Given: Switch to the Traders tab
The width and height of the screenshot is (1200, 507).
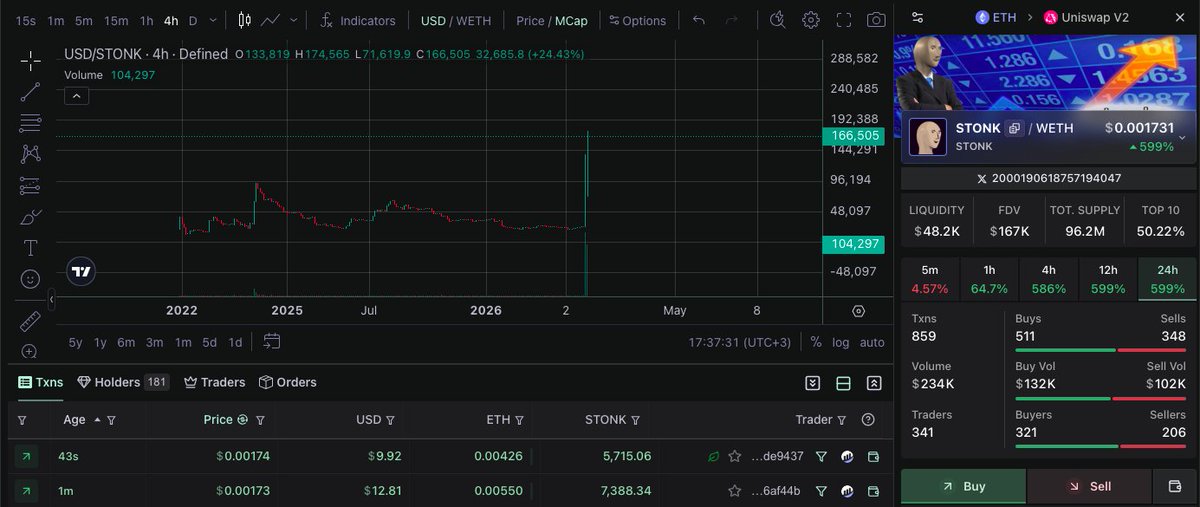Looking at the screenshot, I should [x=214, y=382].
